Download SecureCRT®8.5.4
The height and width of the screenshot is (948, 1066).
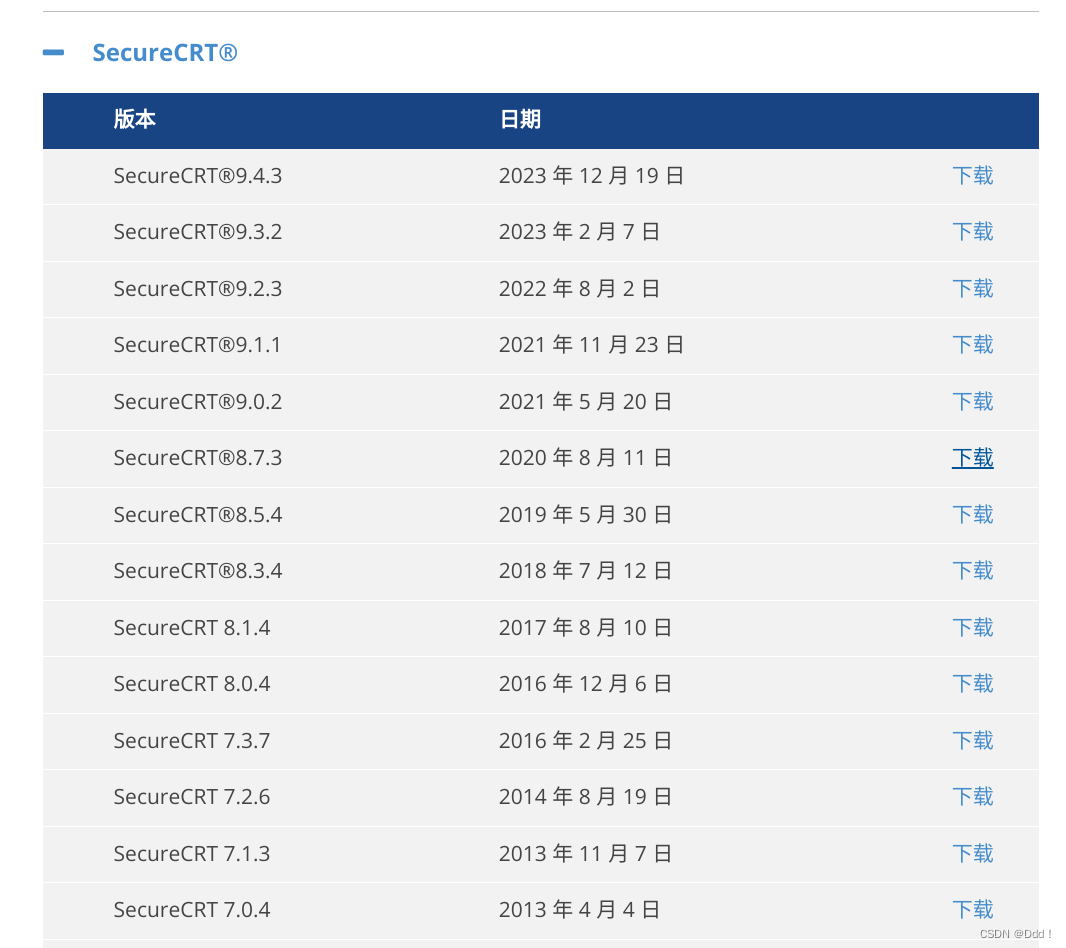point(972,514)
